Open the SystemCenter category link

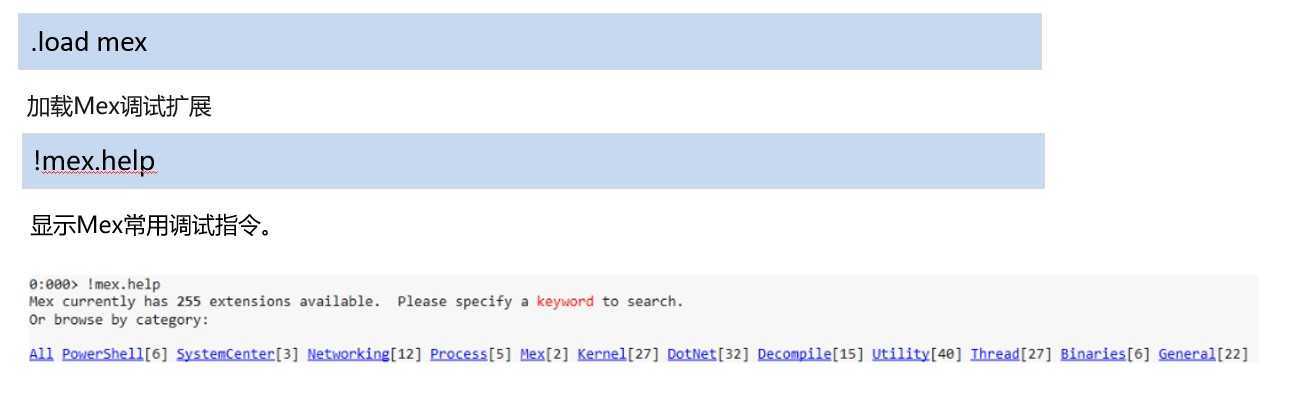pos(225,354)
